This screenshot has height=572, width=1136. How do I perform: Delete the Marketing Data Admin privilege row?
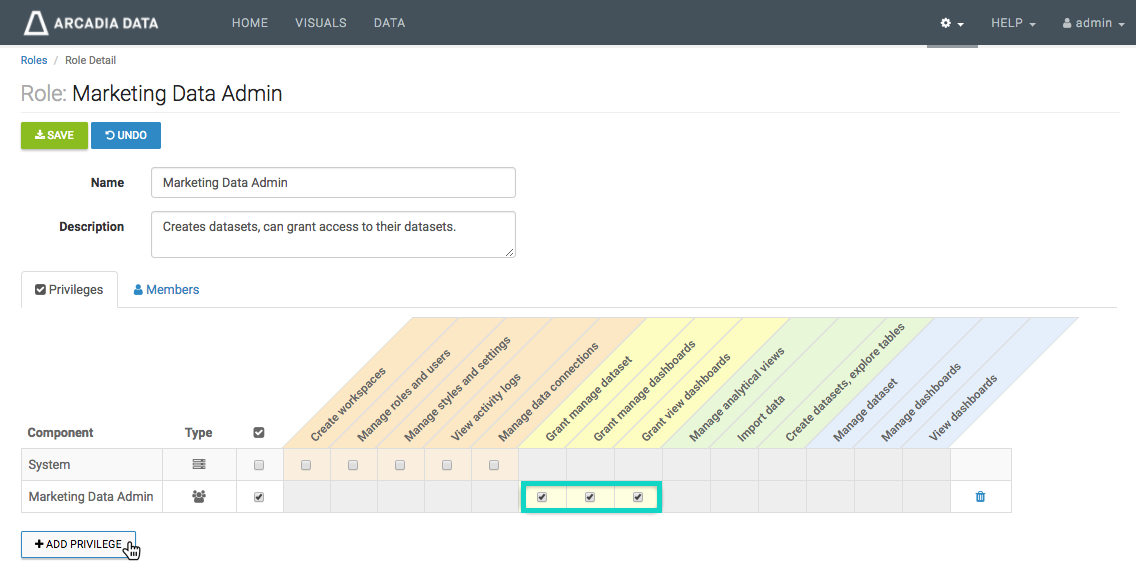[980, 496]
